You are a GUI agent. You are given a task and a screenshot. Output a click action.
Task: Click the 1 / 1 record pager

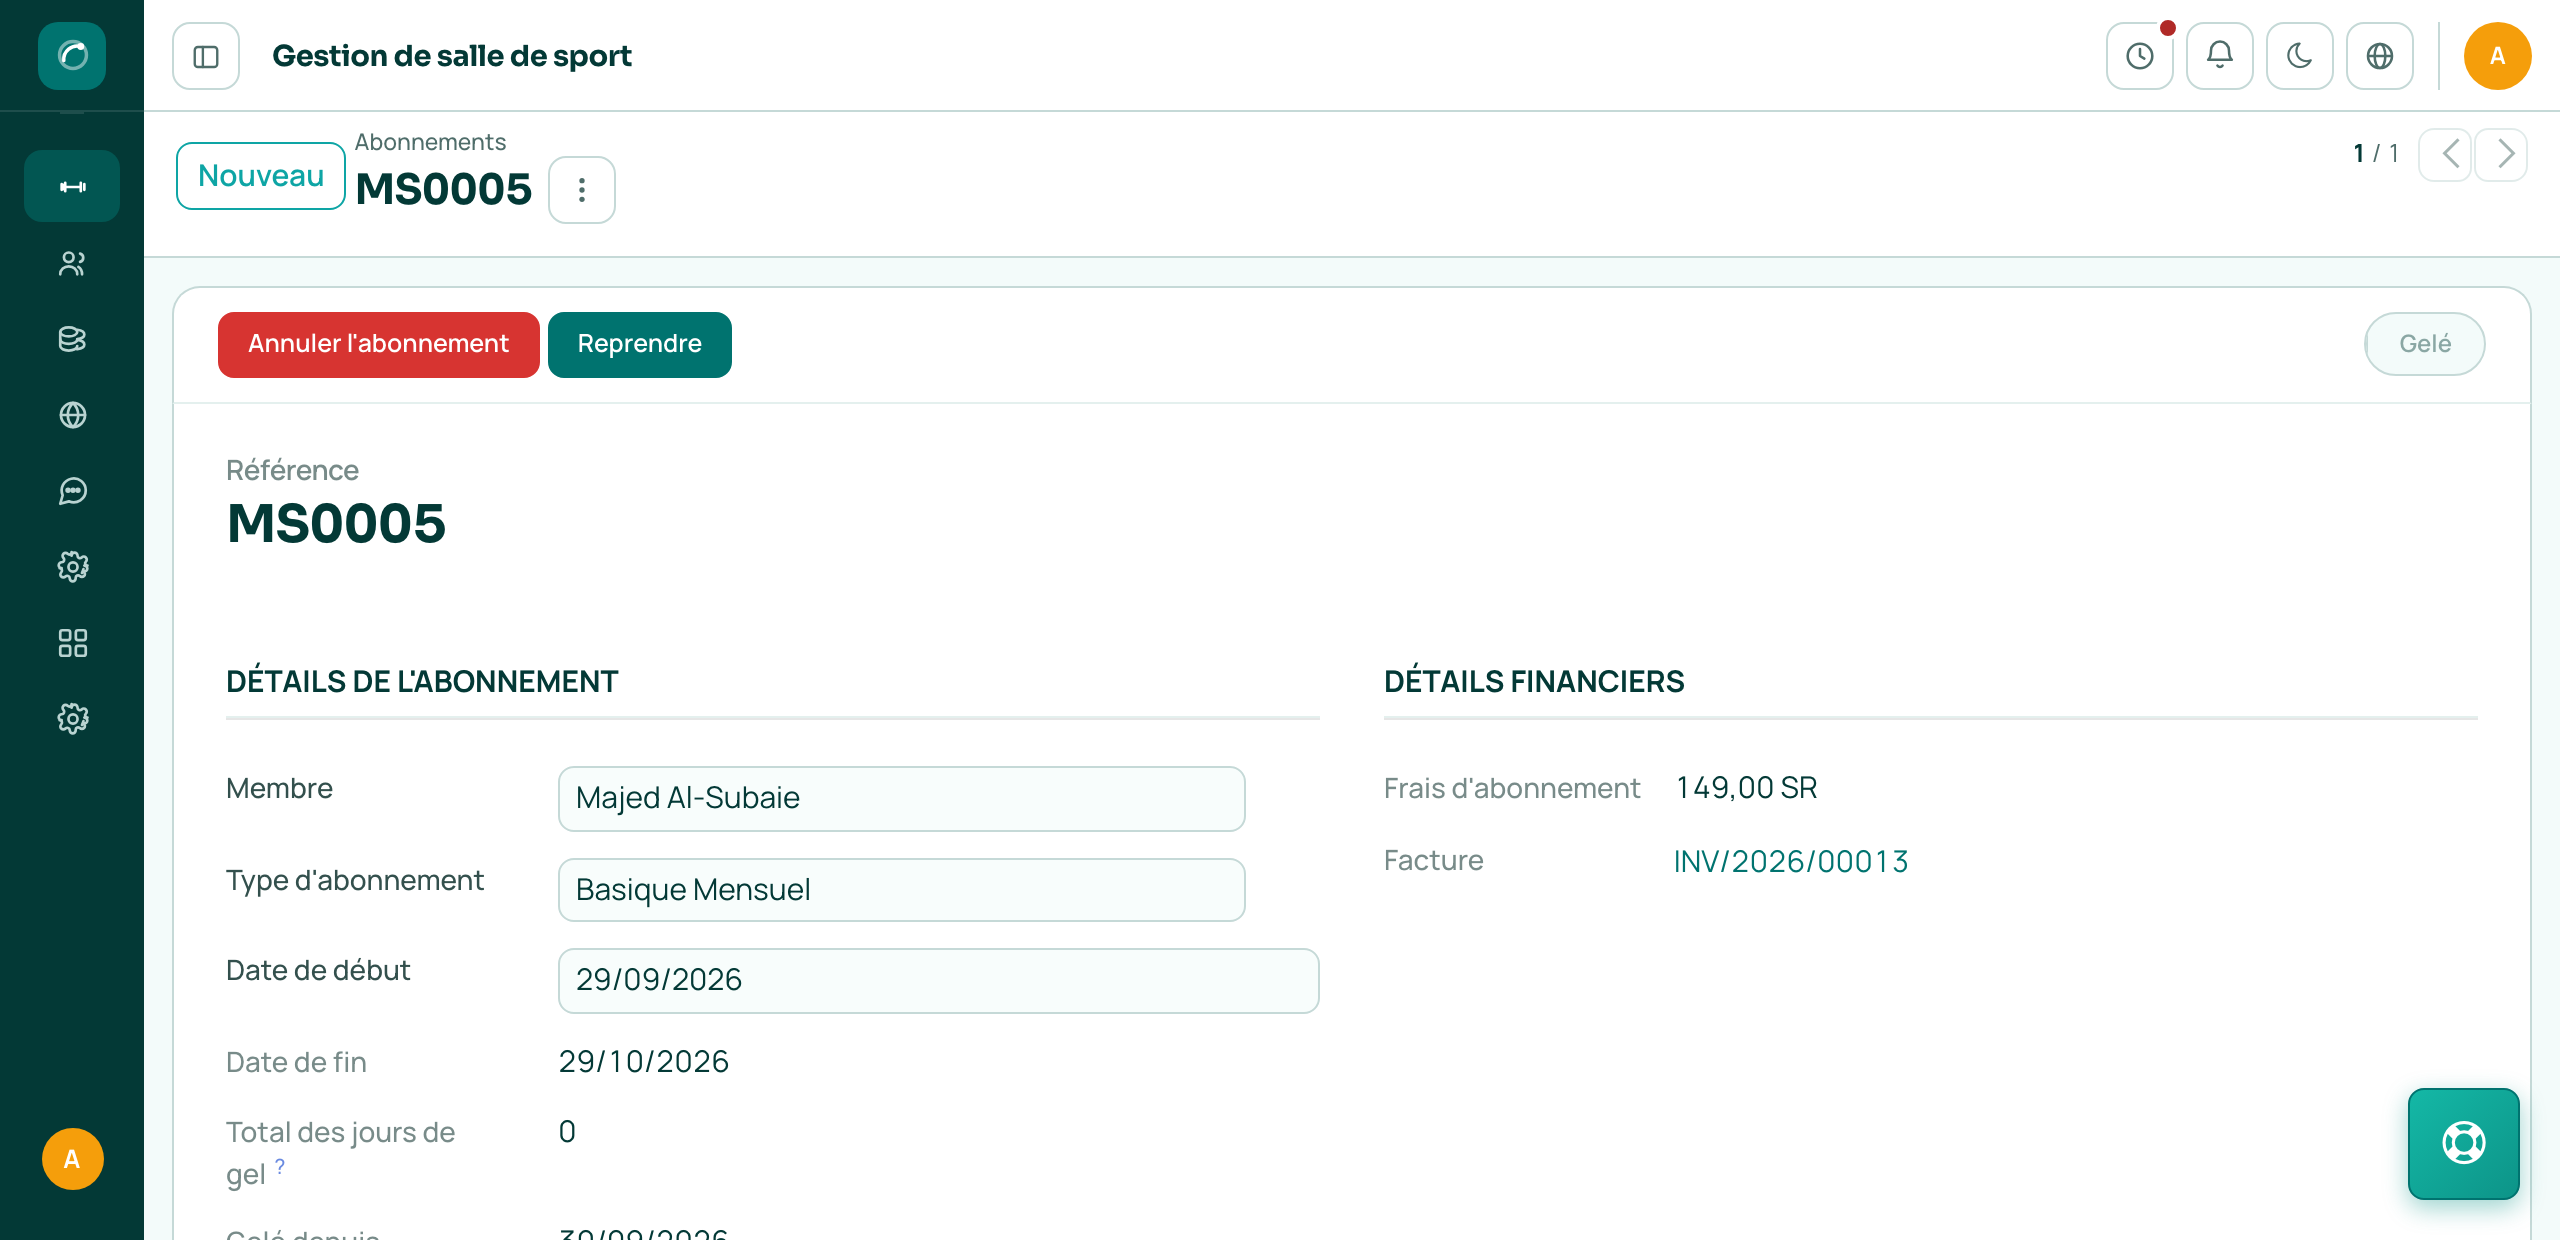[2376, 154]
